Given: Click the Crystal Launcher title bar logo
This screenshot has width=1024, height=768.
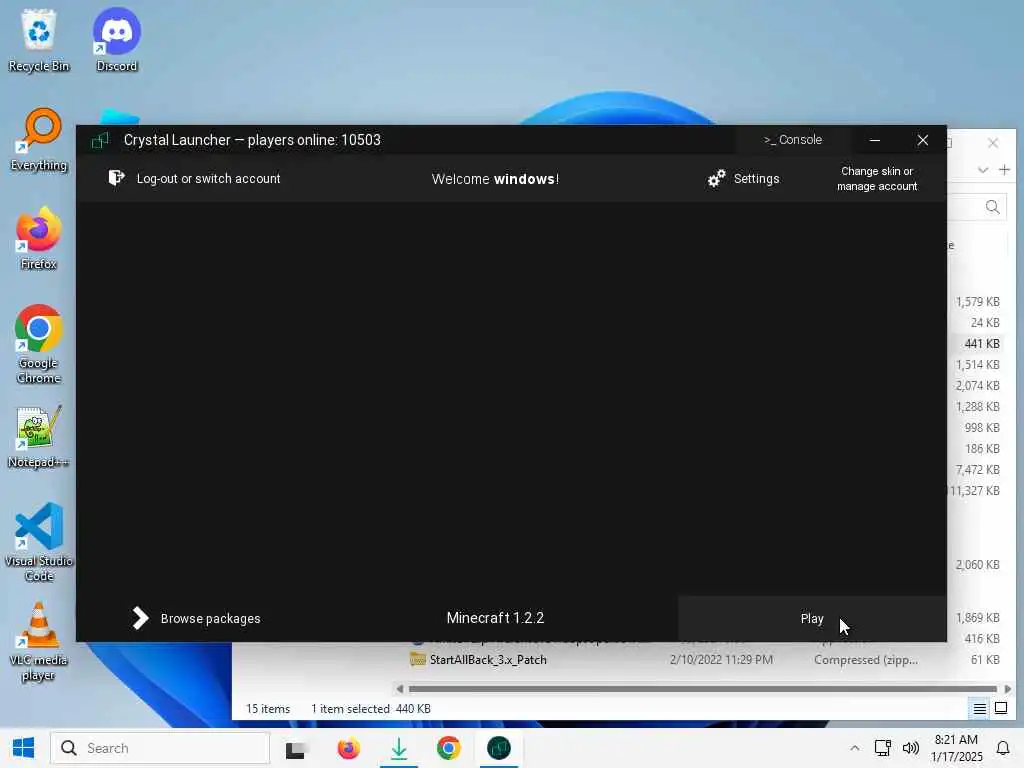Looking at the screenshot, I should [100, 140].
